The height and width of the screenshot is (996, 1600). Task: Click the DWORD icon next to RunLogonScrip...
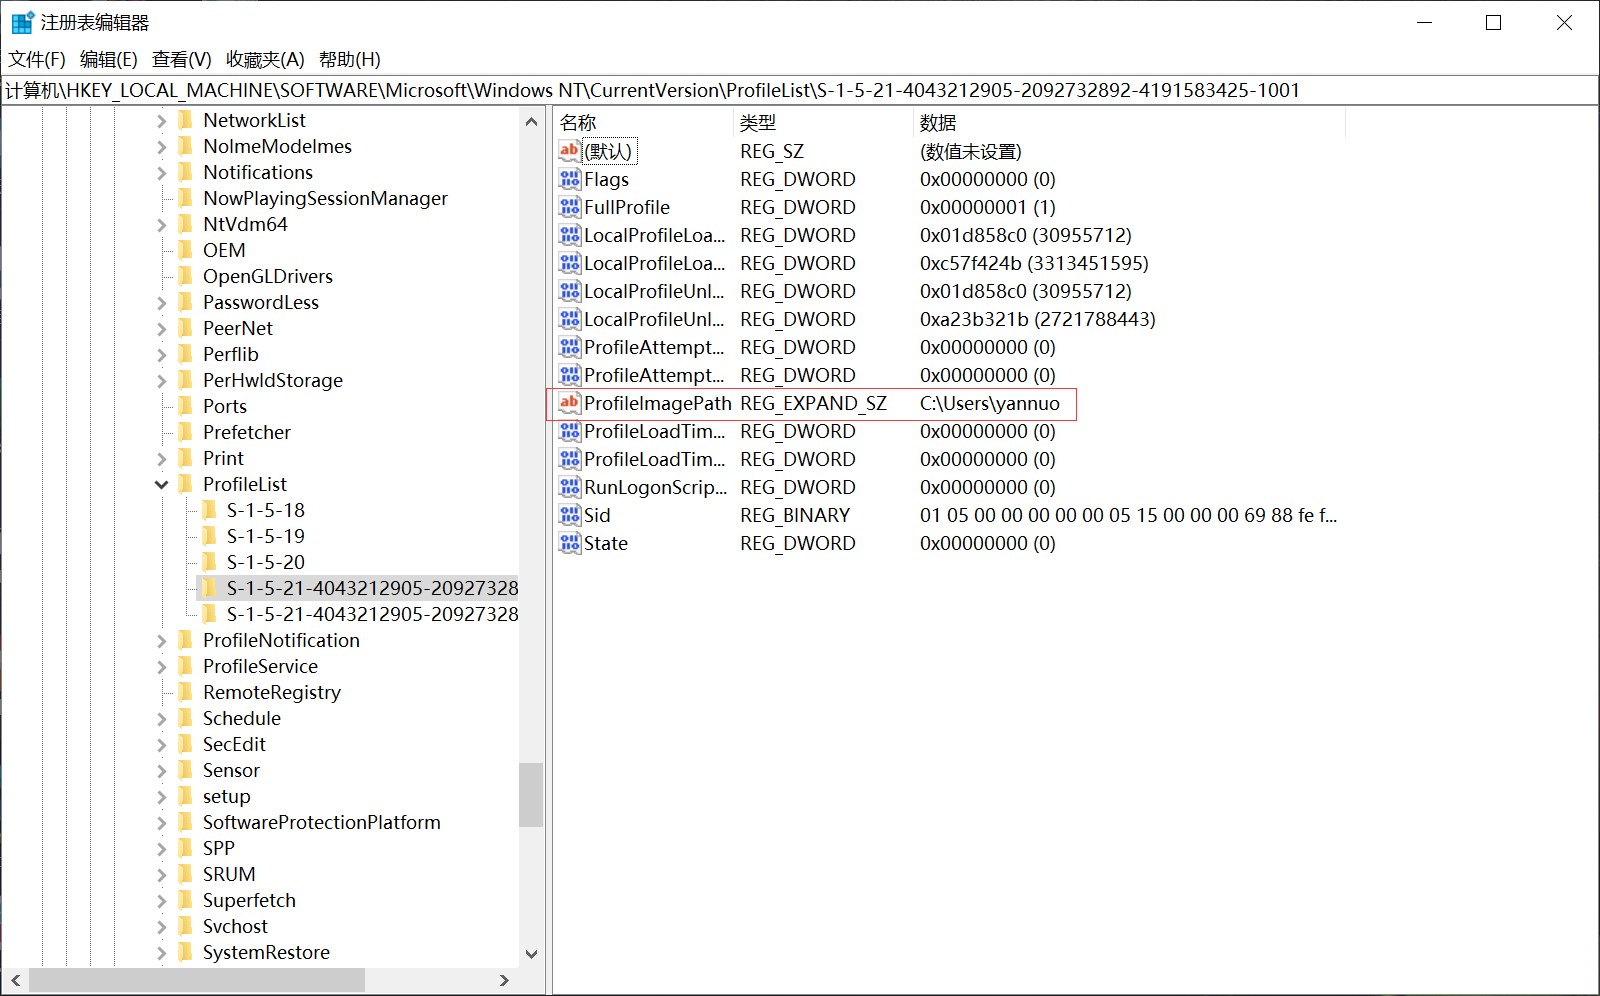[570, 487]
